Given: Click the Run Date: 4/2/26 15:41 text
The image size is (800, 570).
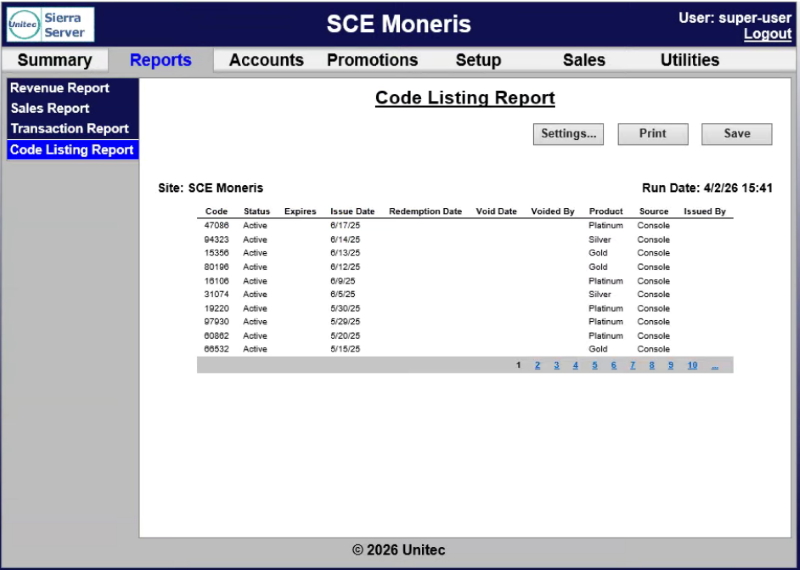Looking at the screenshot, I should [x=707, y=188].
